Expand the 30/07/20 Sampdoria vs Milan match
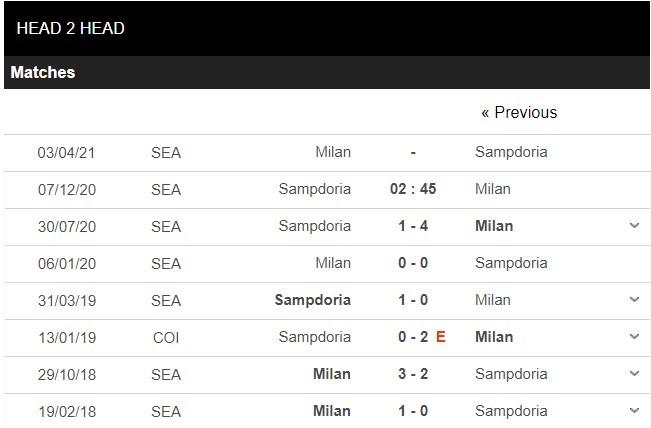This screenshot has width=651, height=428. [634, 226]
